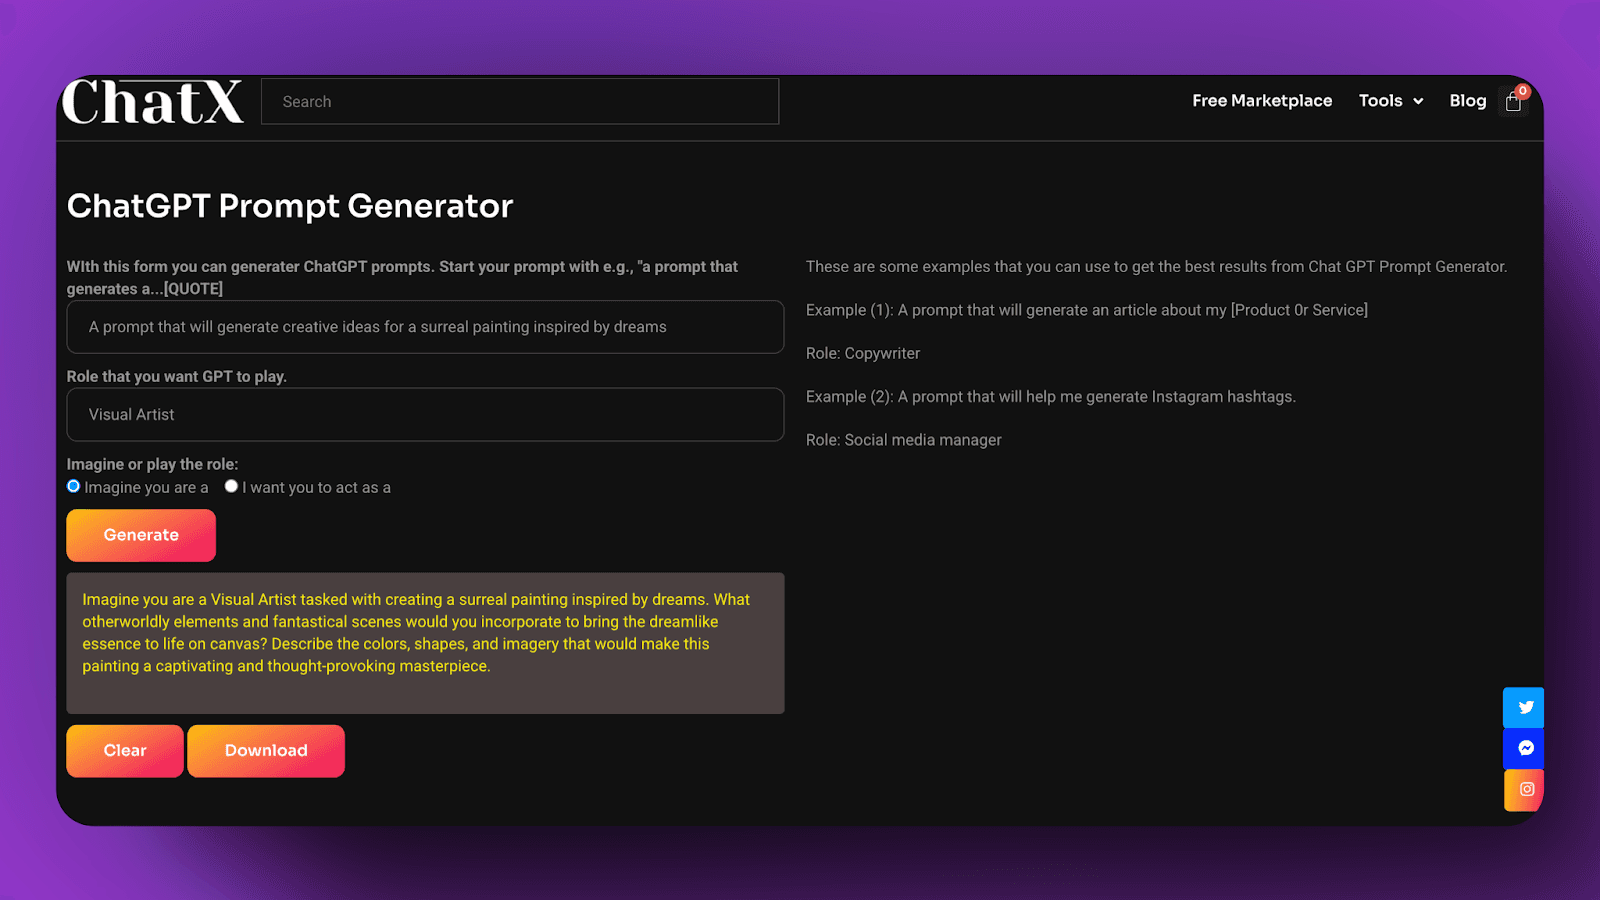Click the Clear button
Viewport: 1600px width, 900px height.
click(x=125, y=751)
